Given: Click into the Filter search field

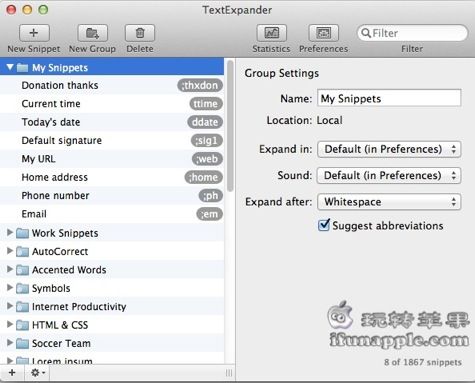Looking at the screenshot, I should tap(413, 33).
